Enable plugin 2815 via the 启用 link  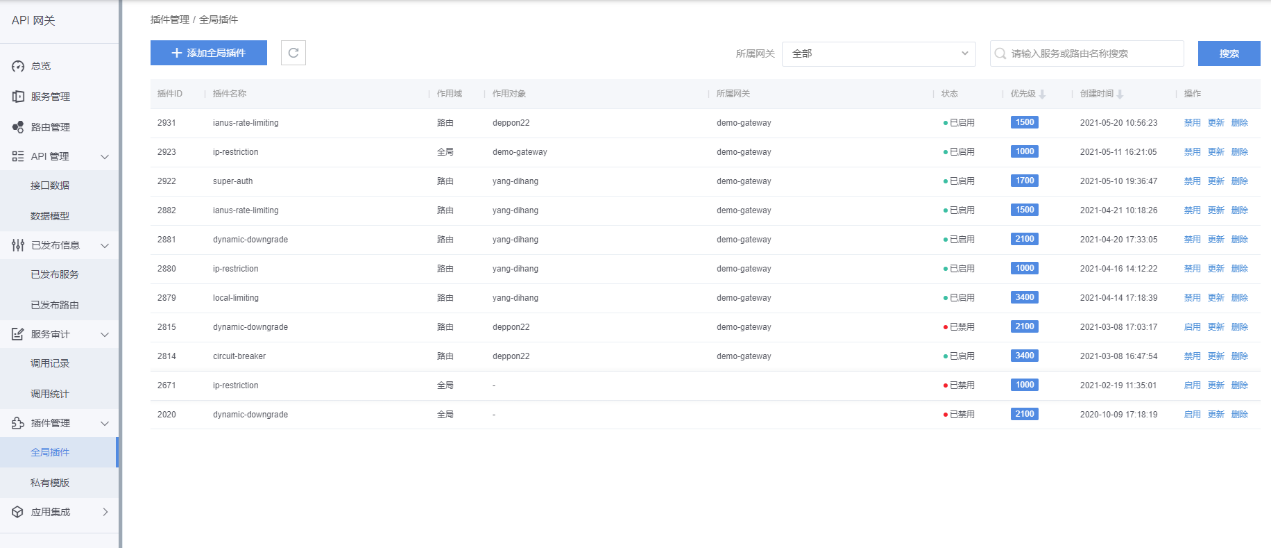point(1192,327)
